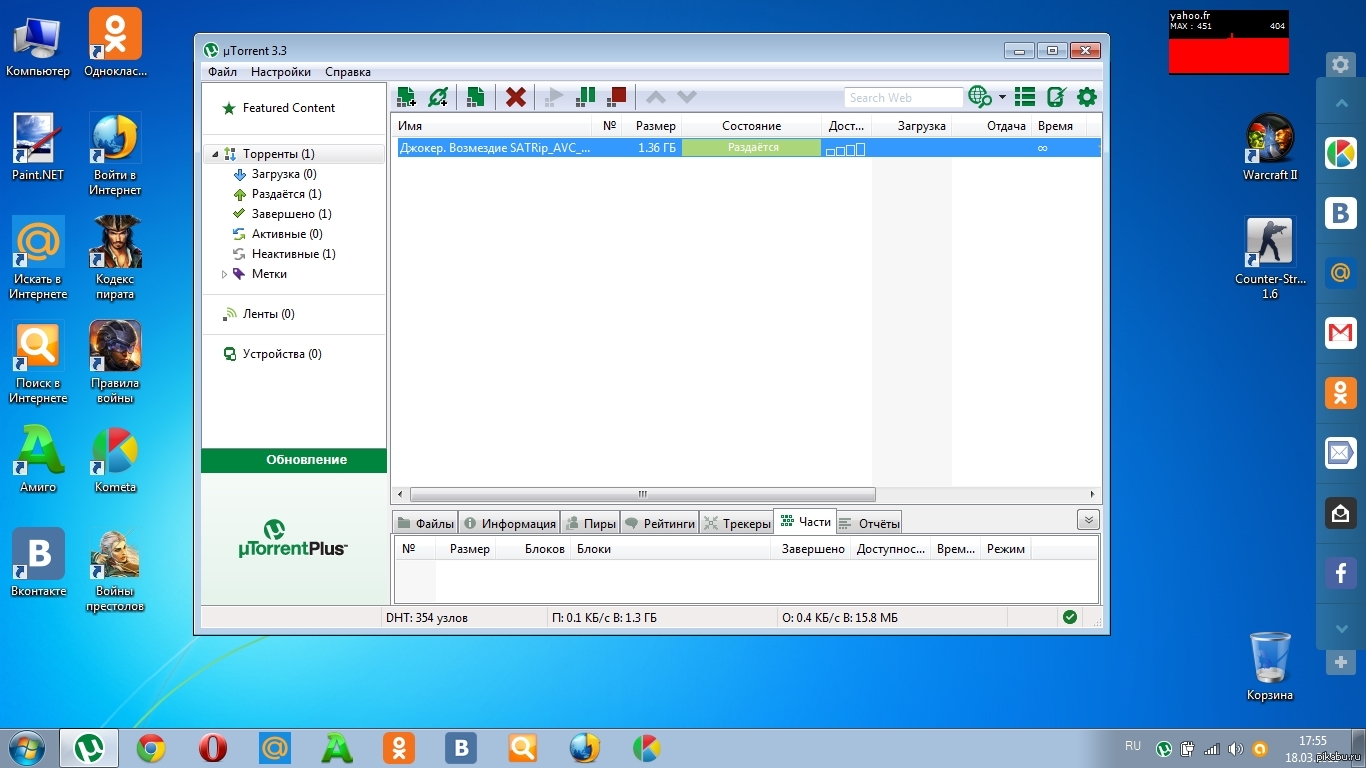Collapse the Торренты tree node
The image size is (1366, 768).
pos(214,155)
